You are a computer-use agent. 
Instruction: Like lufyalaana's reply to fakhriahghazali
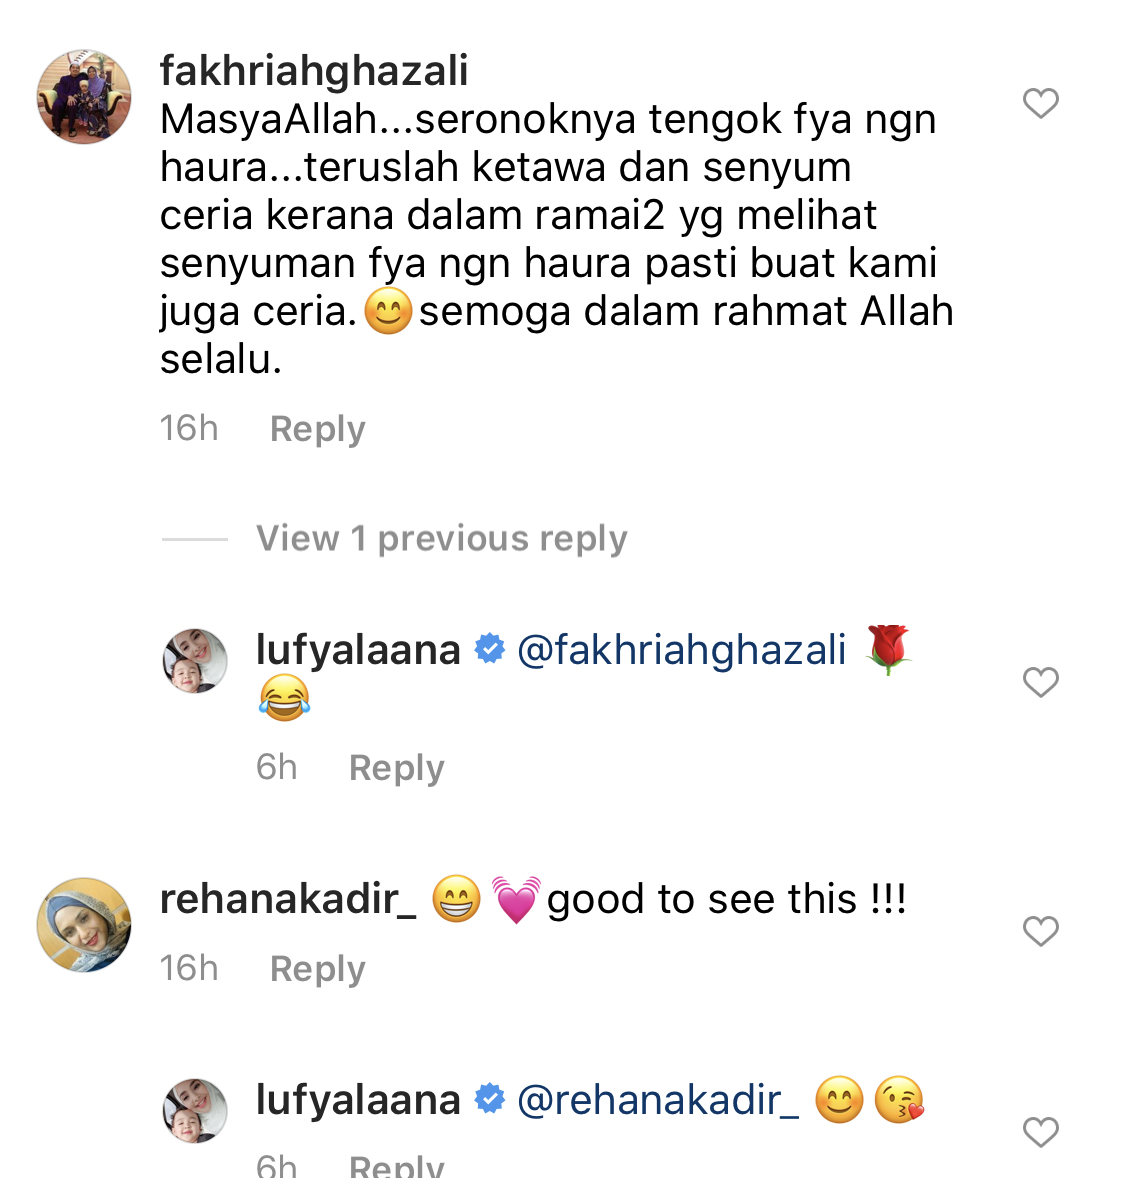pyautogui.click(x=1041, y=682)
